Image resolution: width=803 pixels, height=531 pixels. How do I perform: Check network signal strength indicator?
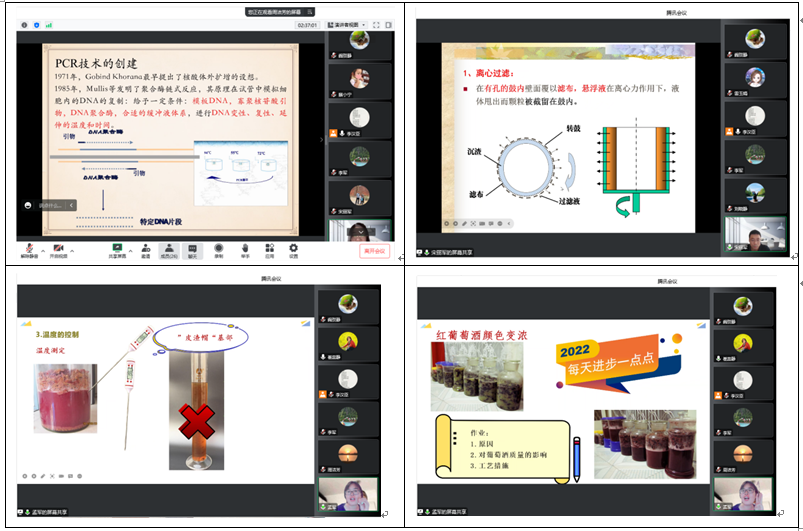coord(50,24)
